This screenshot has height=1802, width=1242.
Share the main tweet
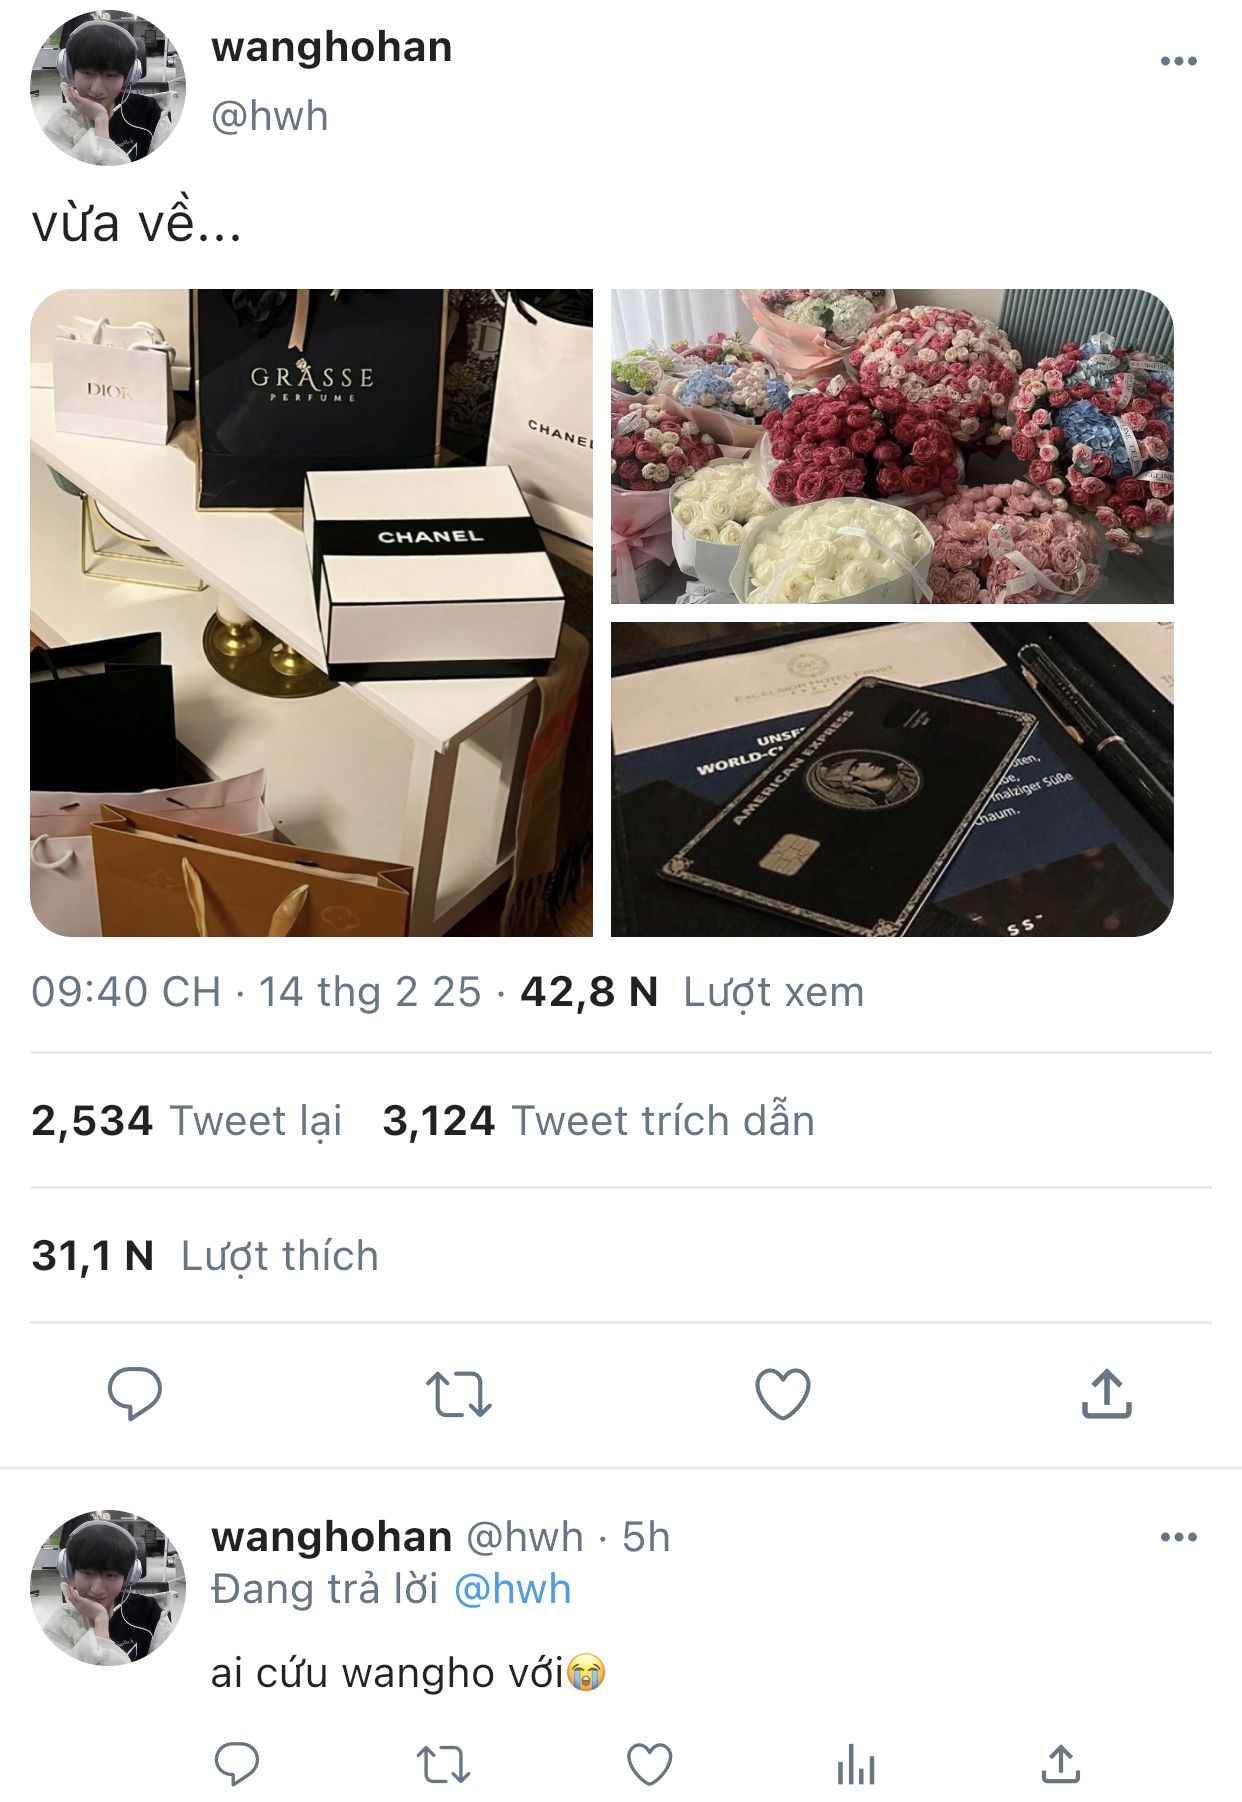point(1106,1393)
